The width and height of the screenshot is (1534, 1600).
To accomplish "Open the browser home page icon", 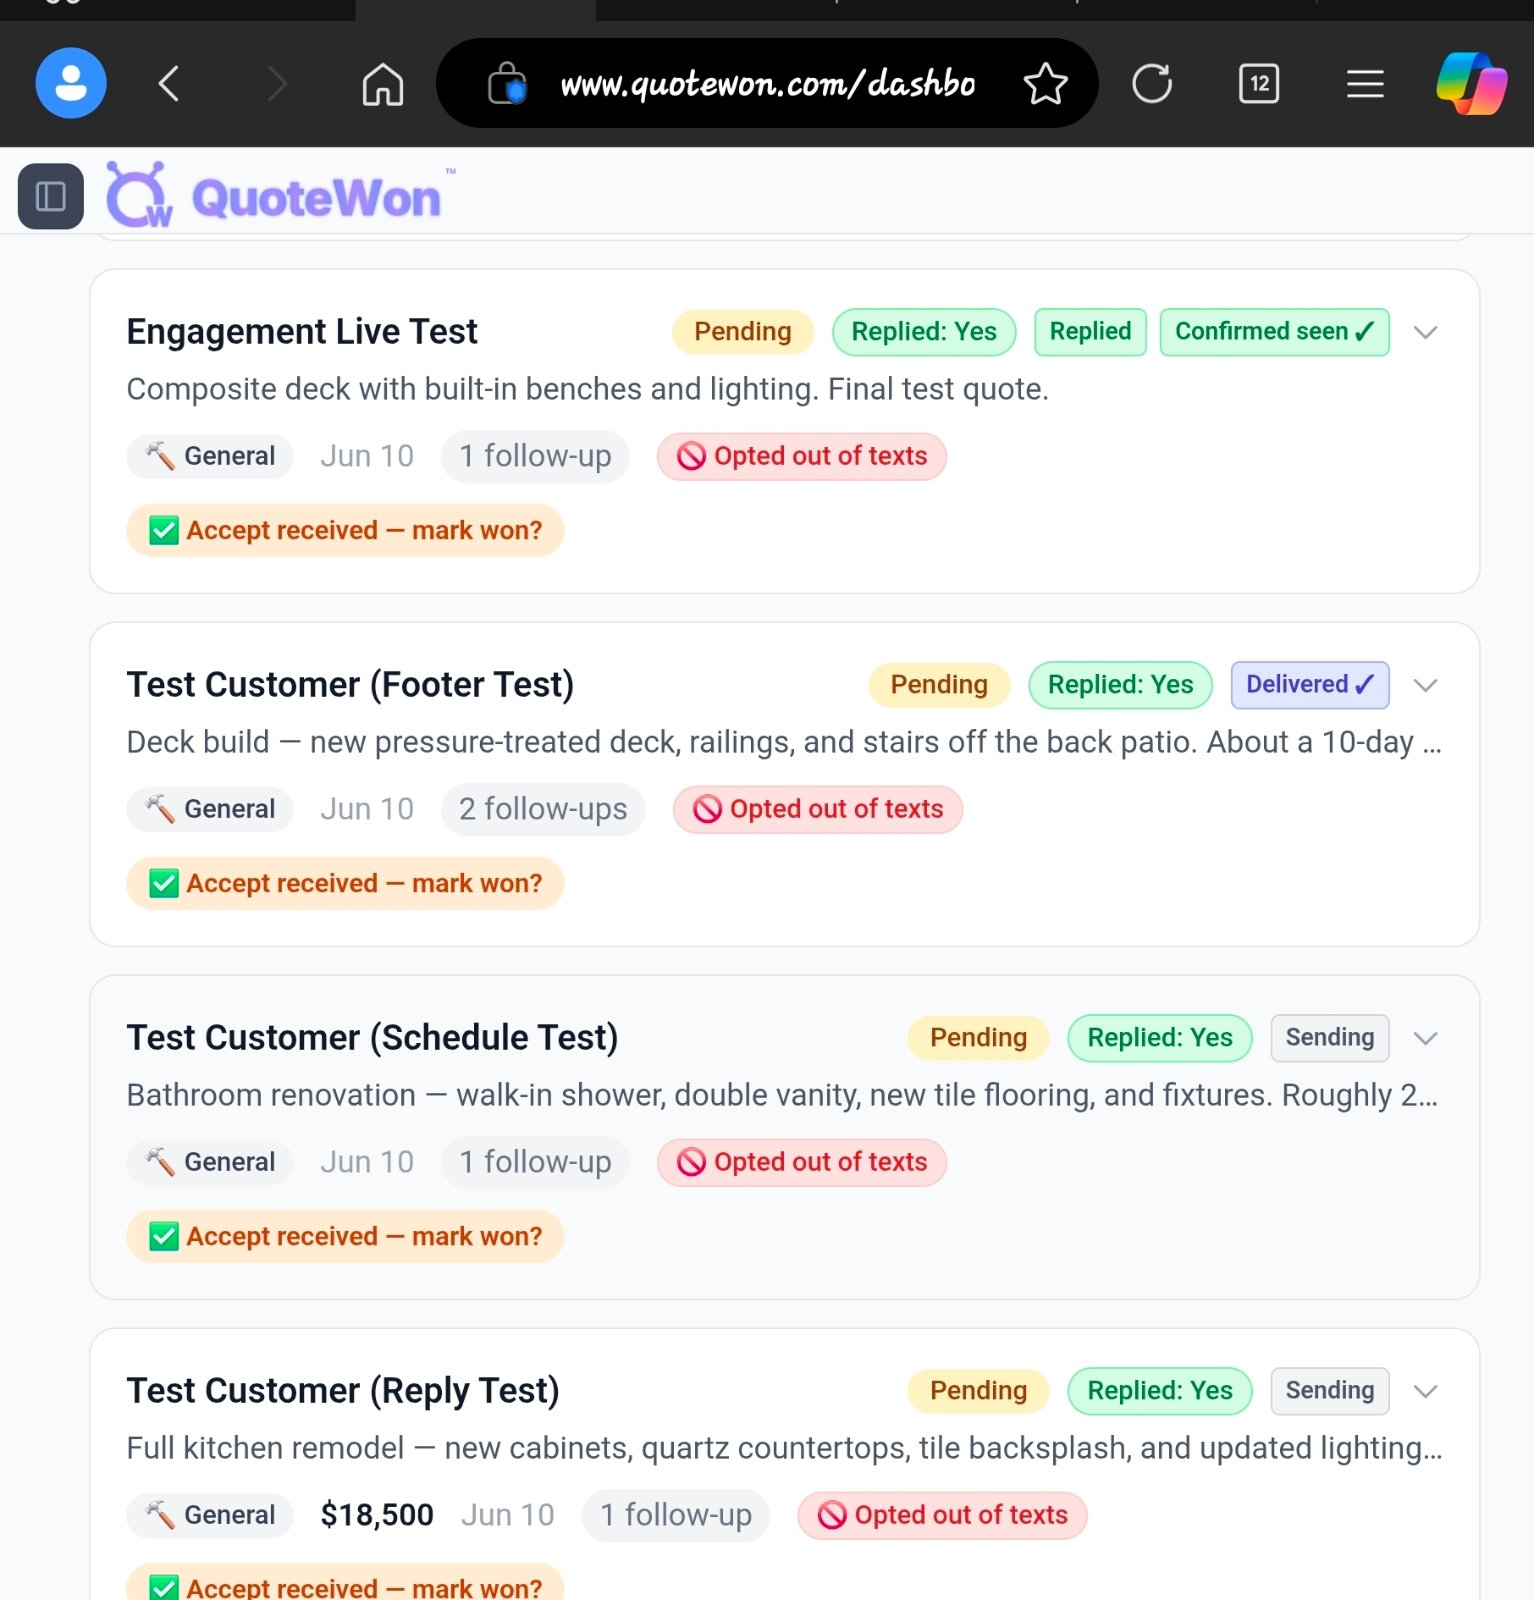I will point(383,83).
